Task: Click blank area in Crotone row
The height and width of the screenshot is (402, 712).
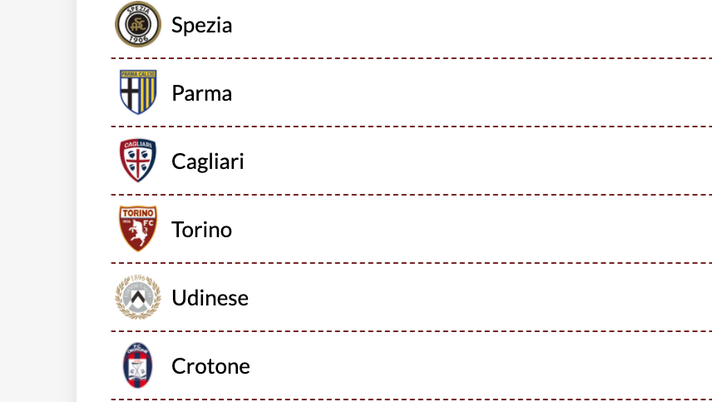Action: pyautogui.click(x=481, y=366)
